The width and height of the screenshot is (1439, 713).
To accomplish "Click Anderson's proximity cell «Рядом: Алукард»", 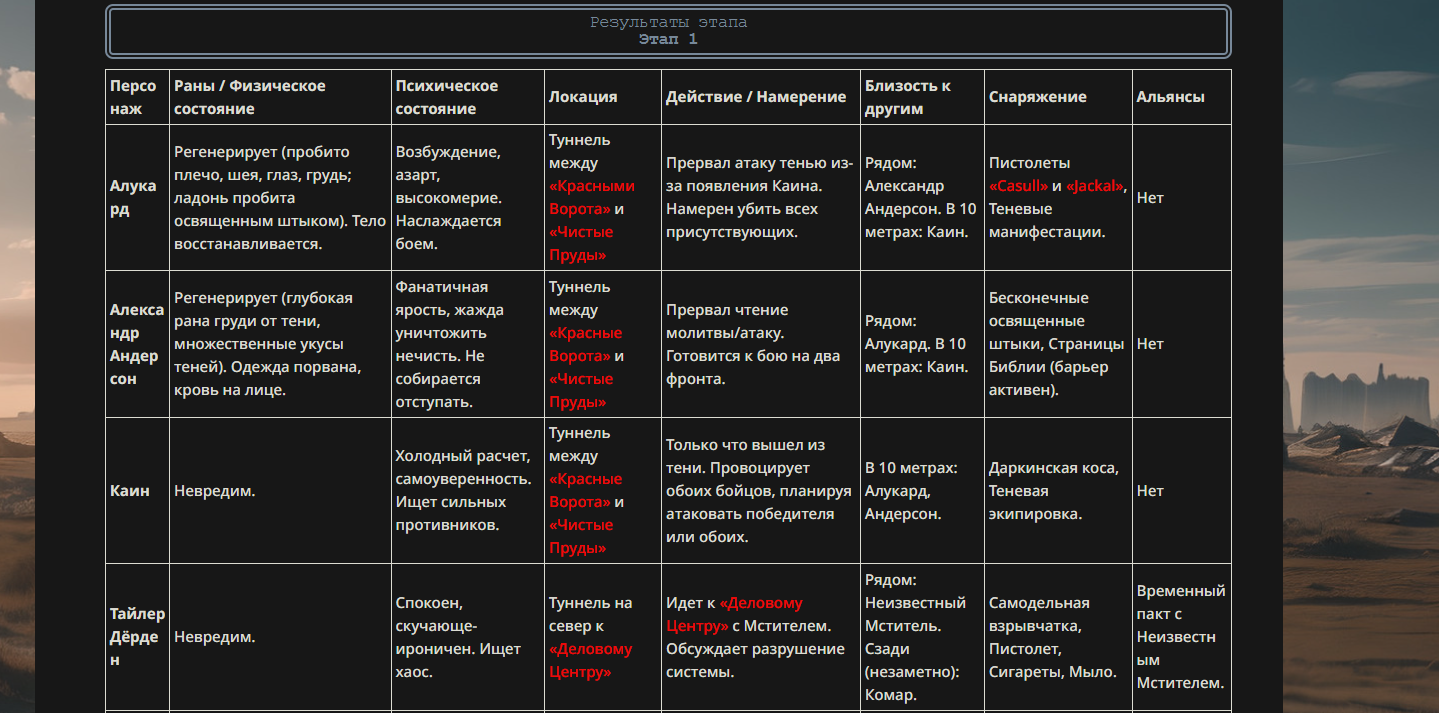I will pos(922,344).
